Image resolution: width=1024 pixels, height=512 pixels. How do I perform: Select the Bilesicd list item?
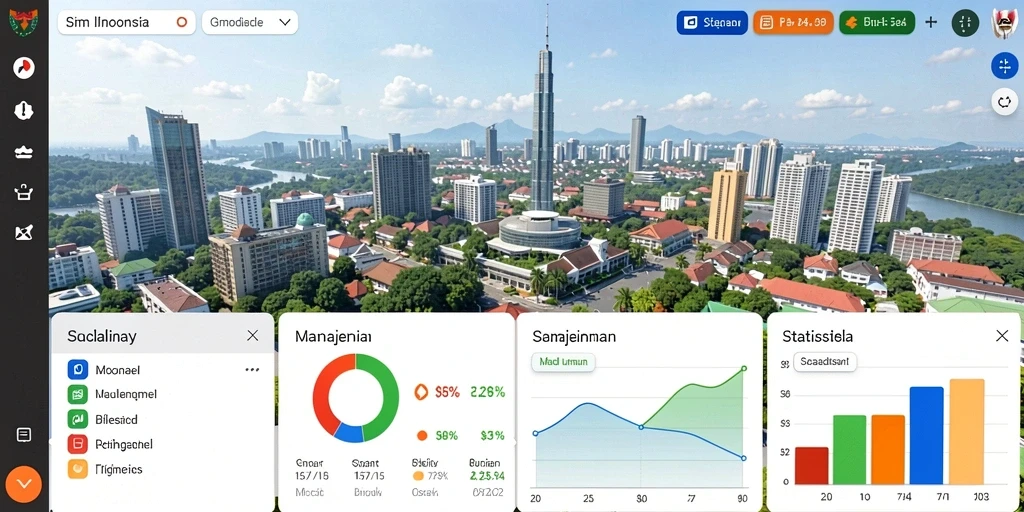point(163,419)
